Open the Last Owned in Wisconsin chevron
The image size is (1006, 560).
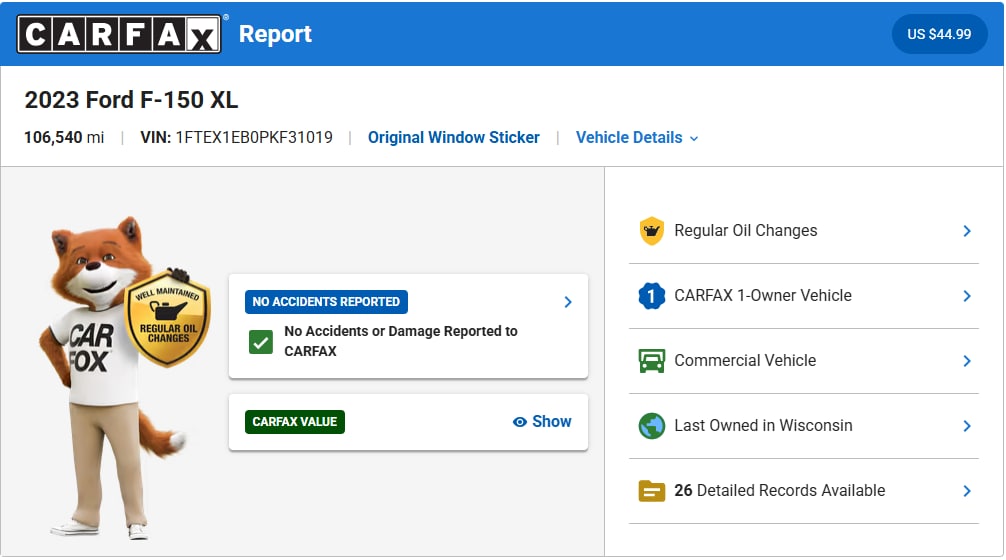(967, 426)
